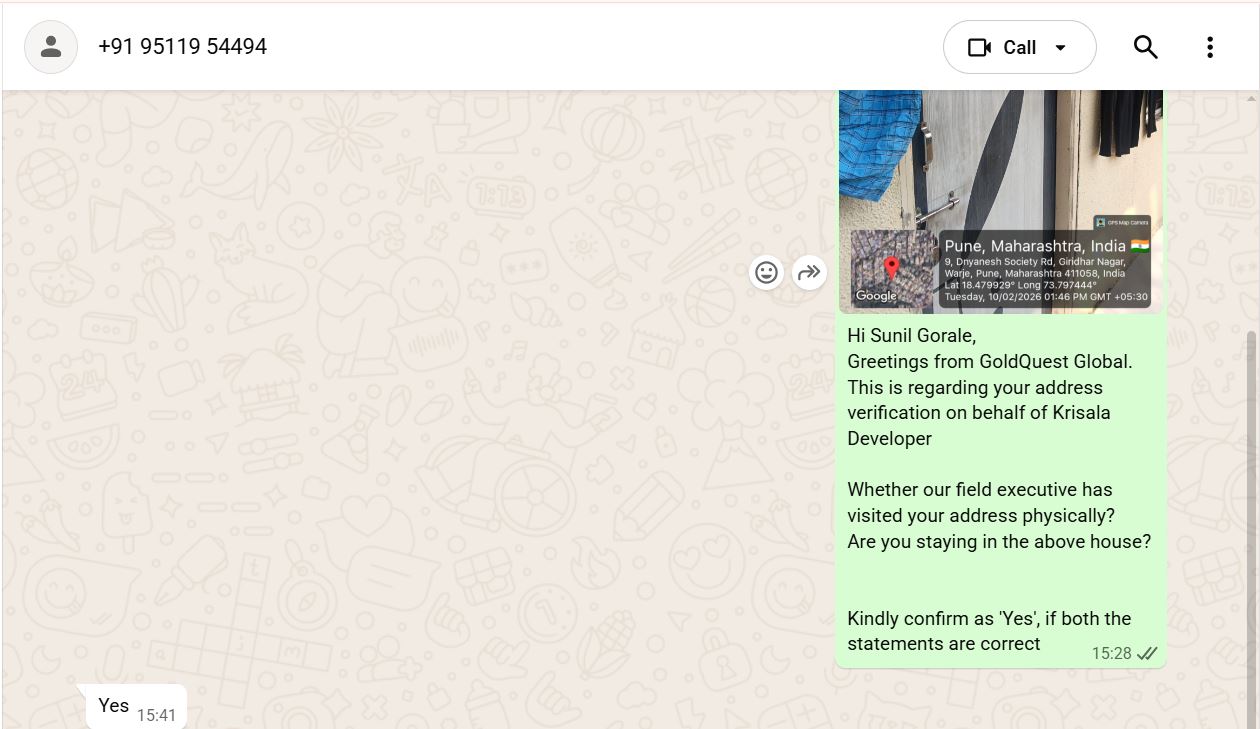Click the red map pin in photo

click(892, 267)
